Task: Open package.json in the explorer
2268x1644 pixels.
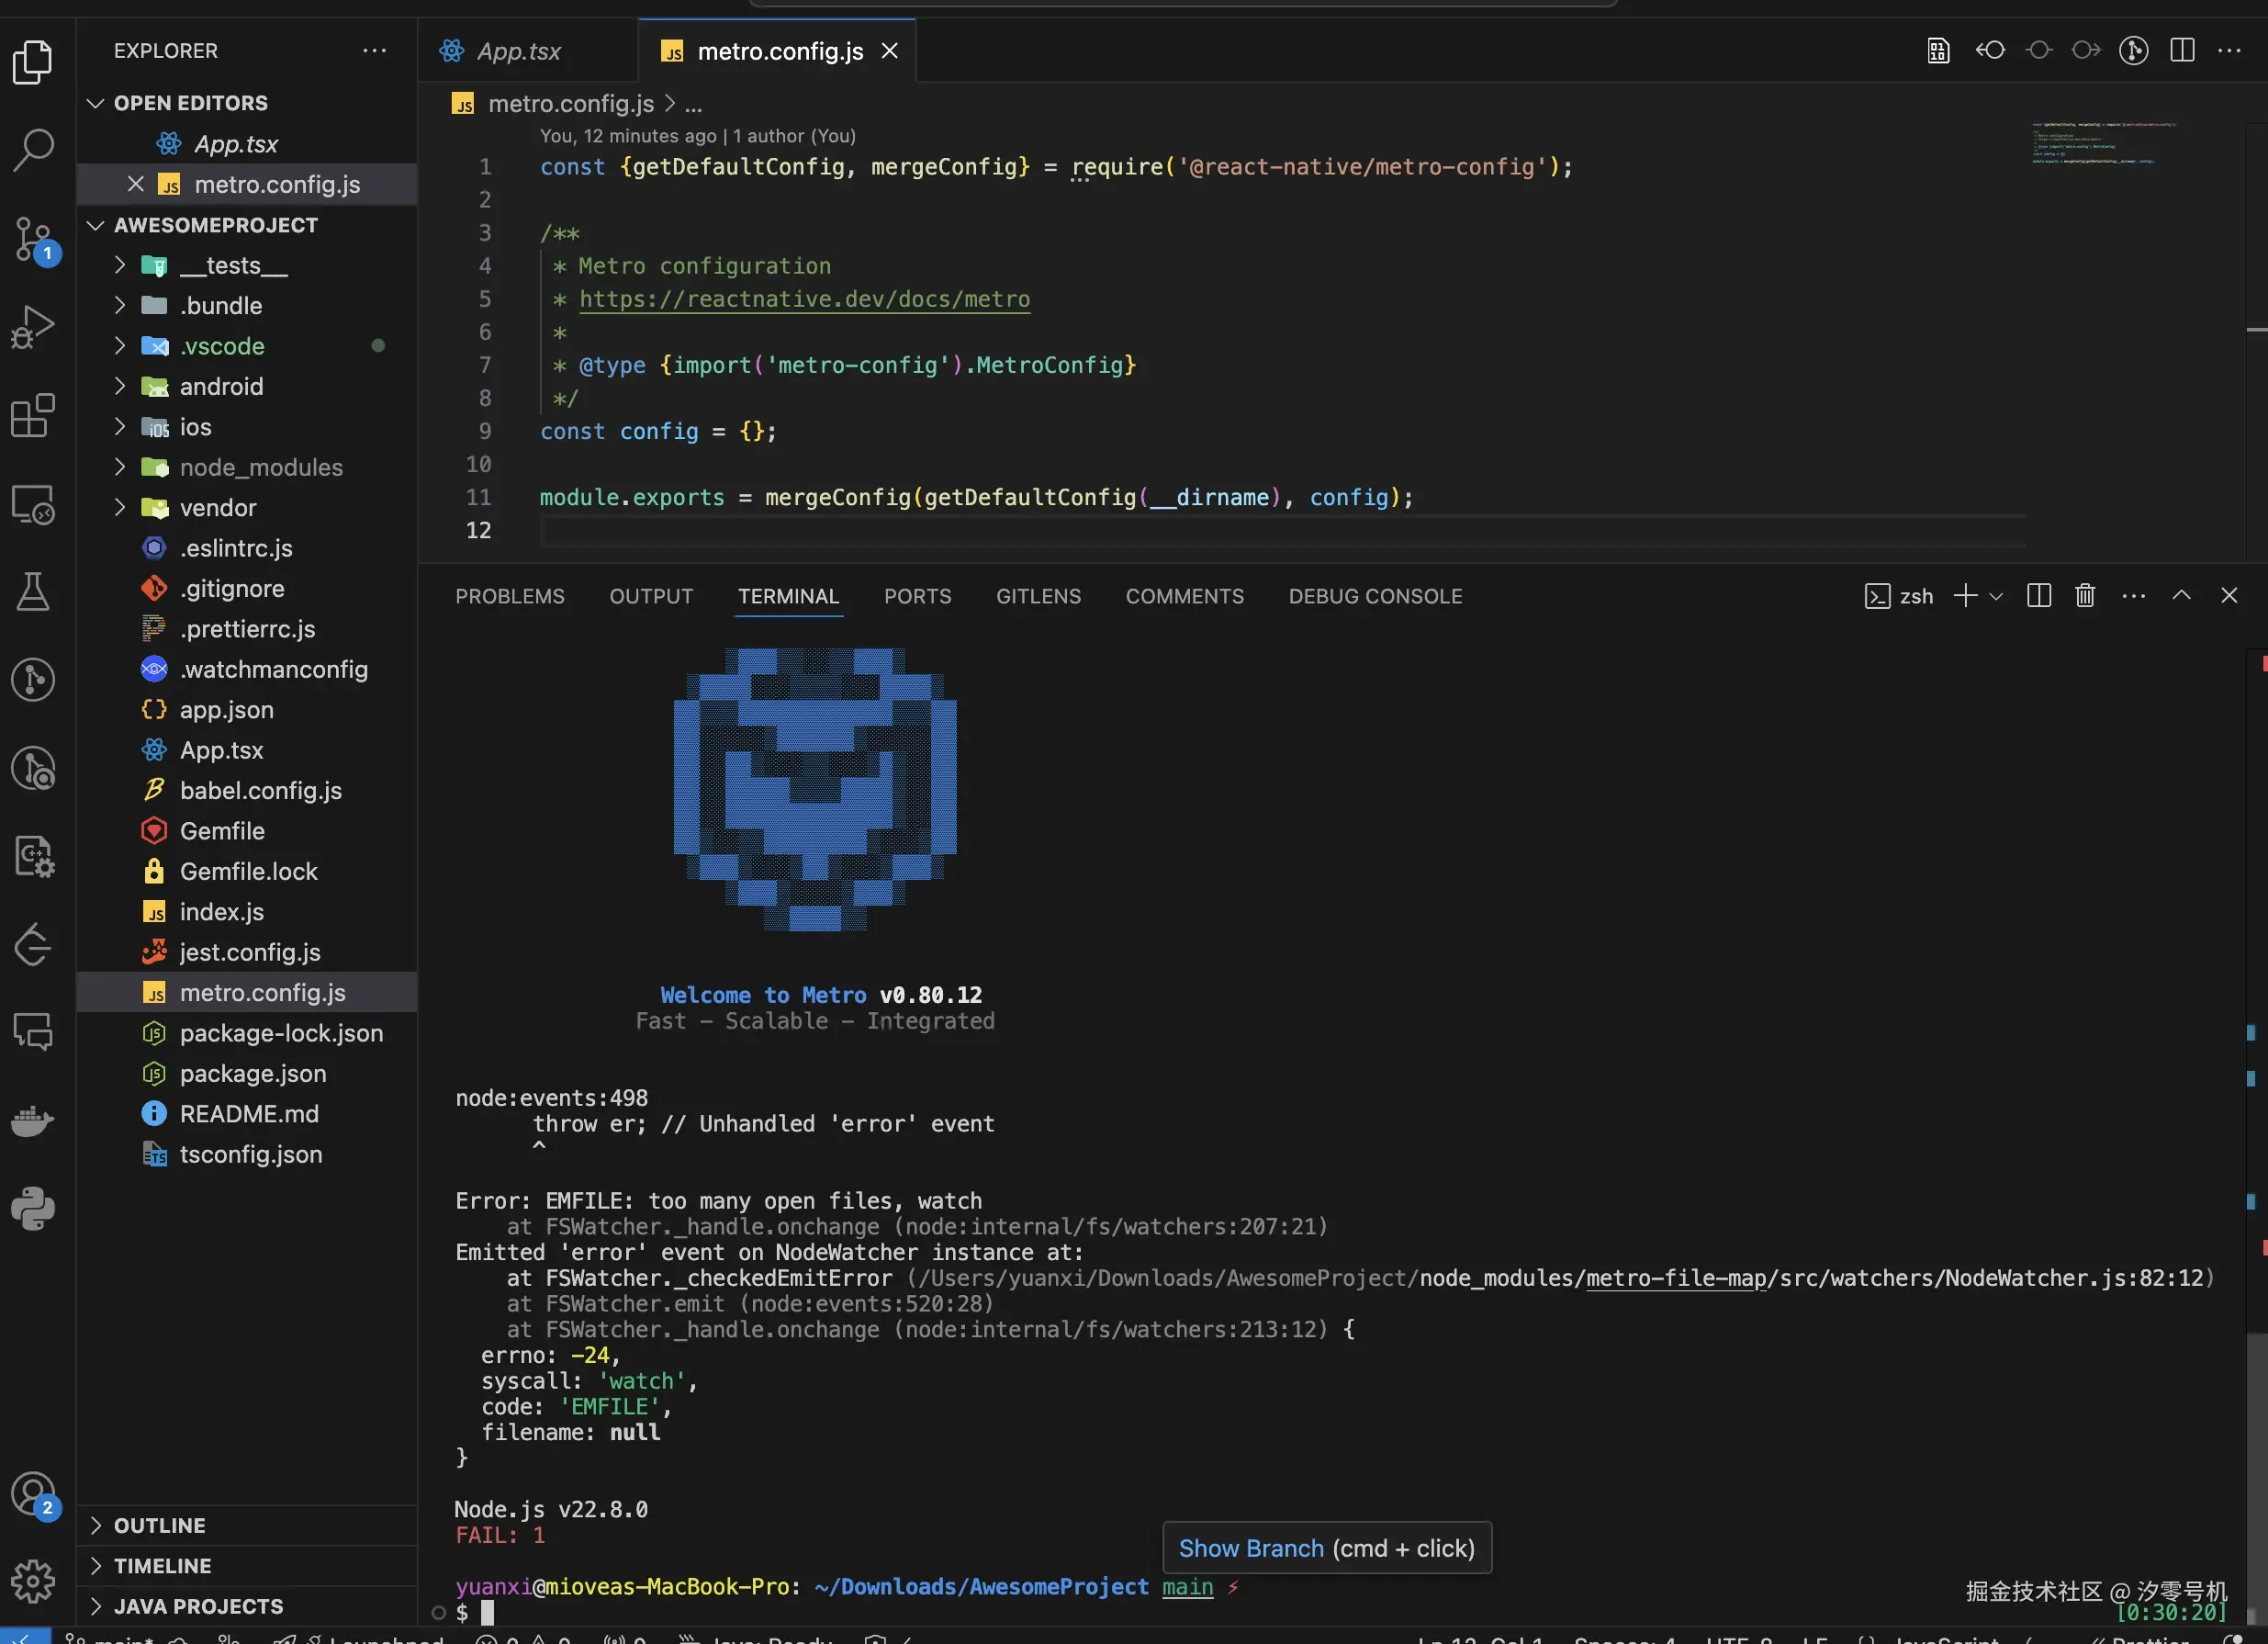Action: 252,1073
